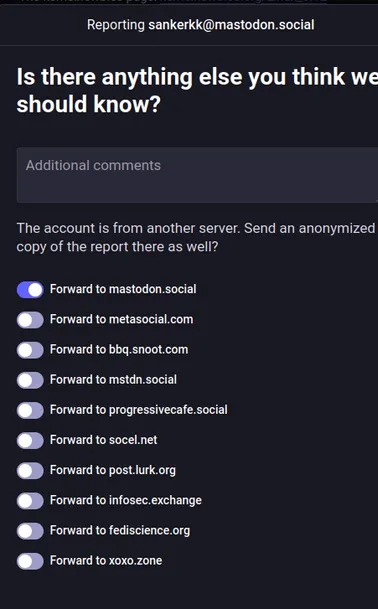The height and width of the screenshot is (609, 378).
Task: Turn on infosec.exchange forward toggle
Action: (x=30, y=501)
